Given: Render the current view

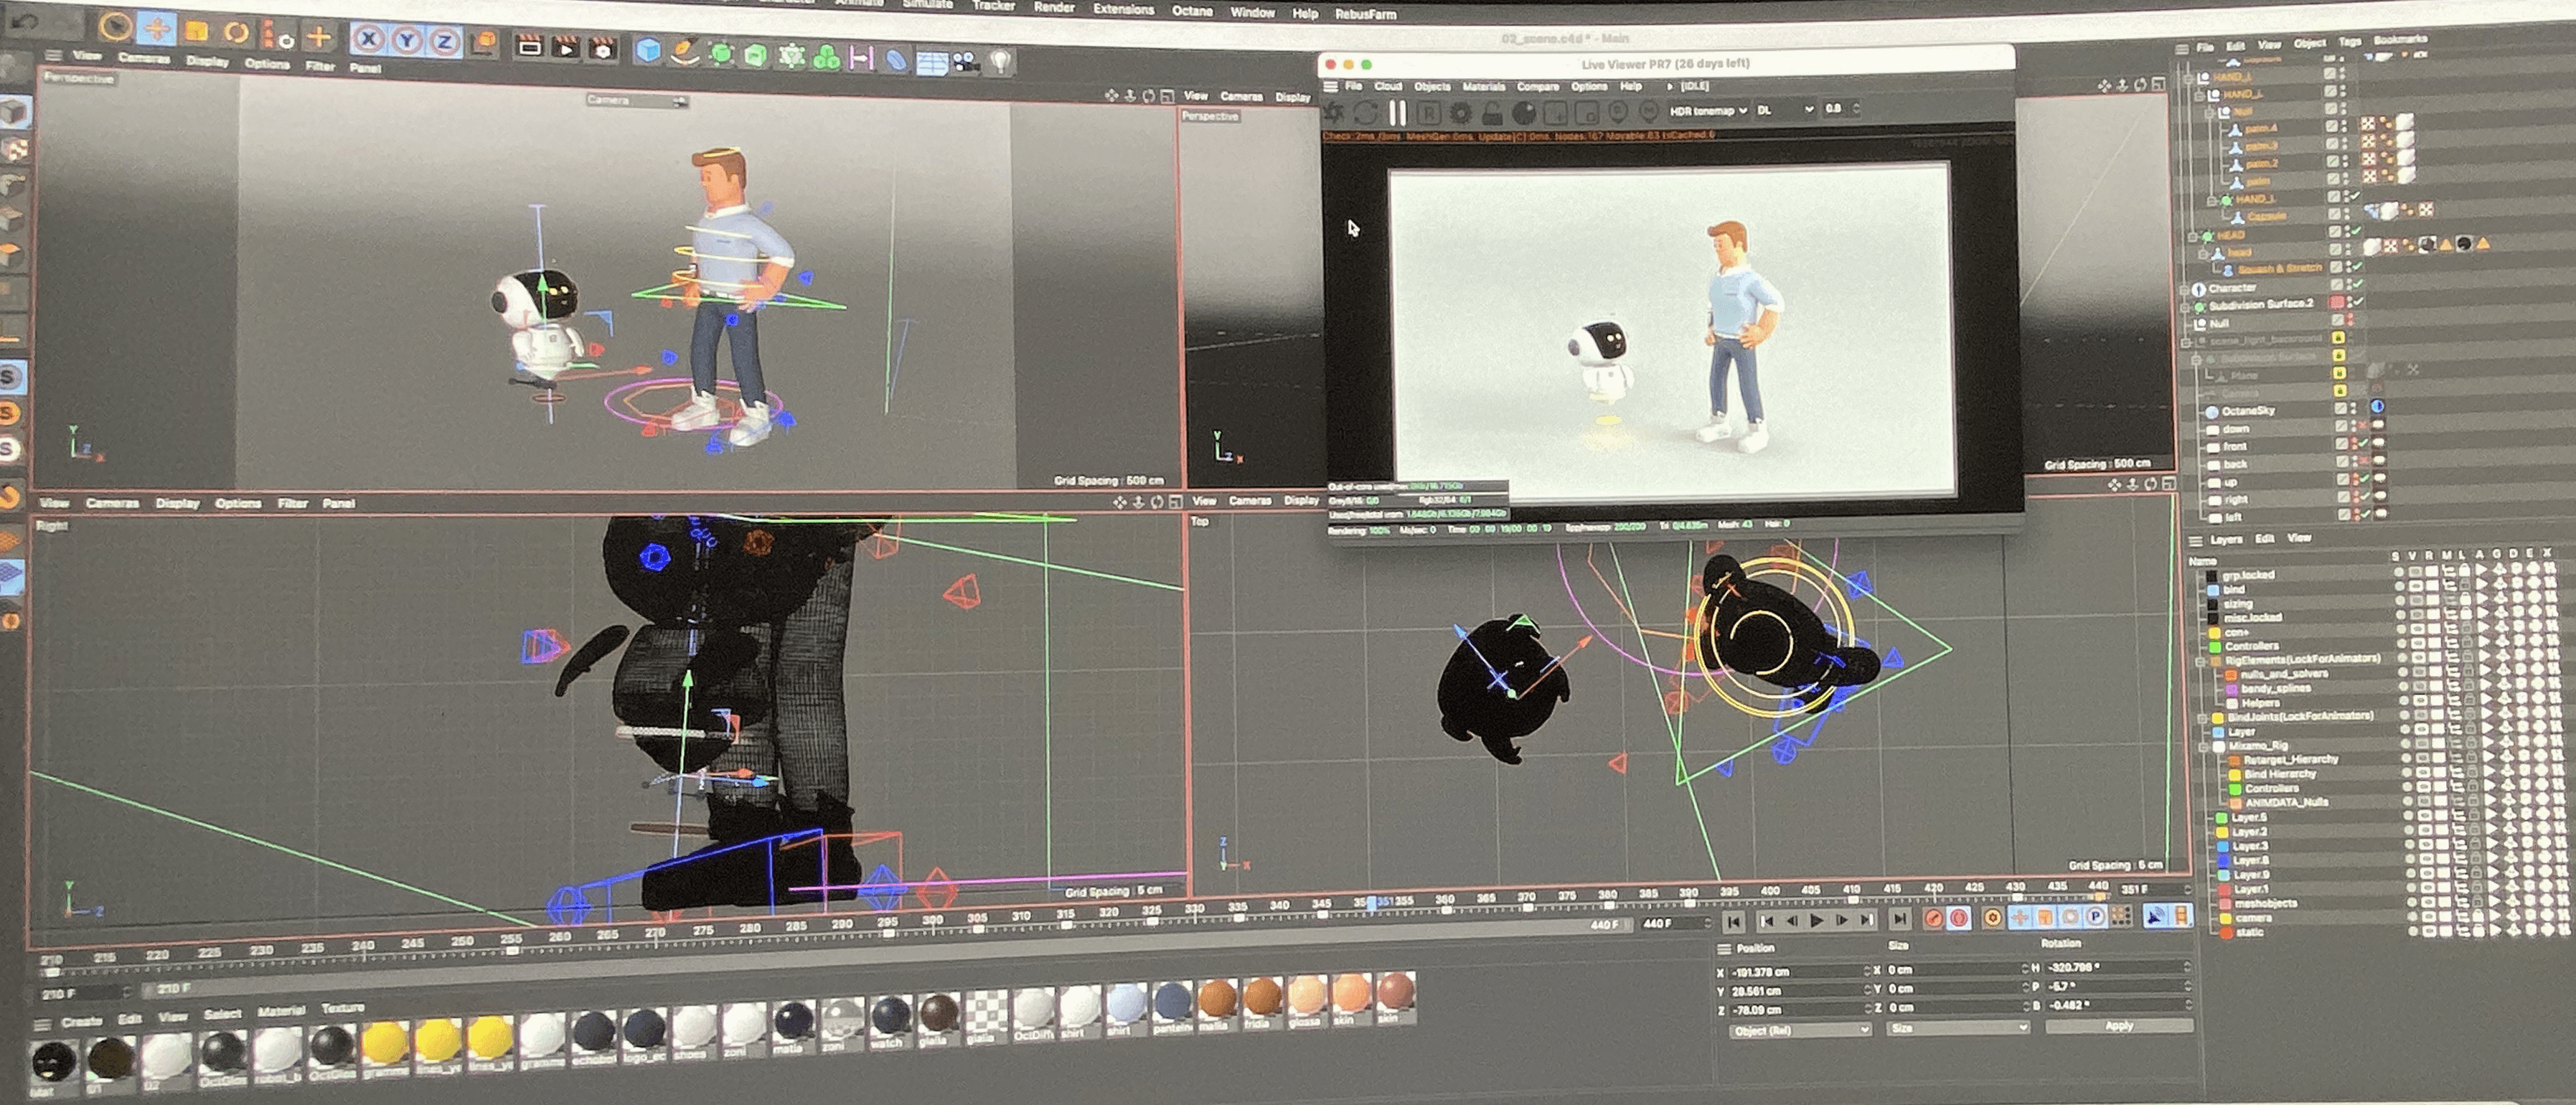Looking at the screenshot, I should [x=529, y=45].
